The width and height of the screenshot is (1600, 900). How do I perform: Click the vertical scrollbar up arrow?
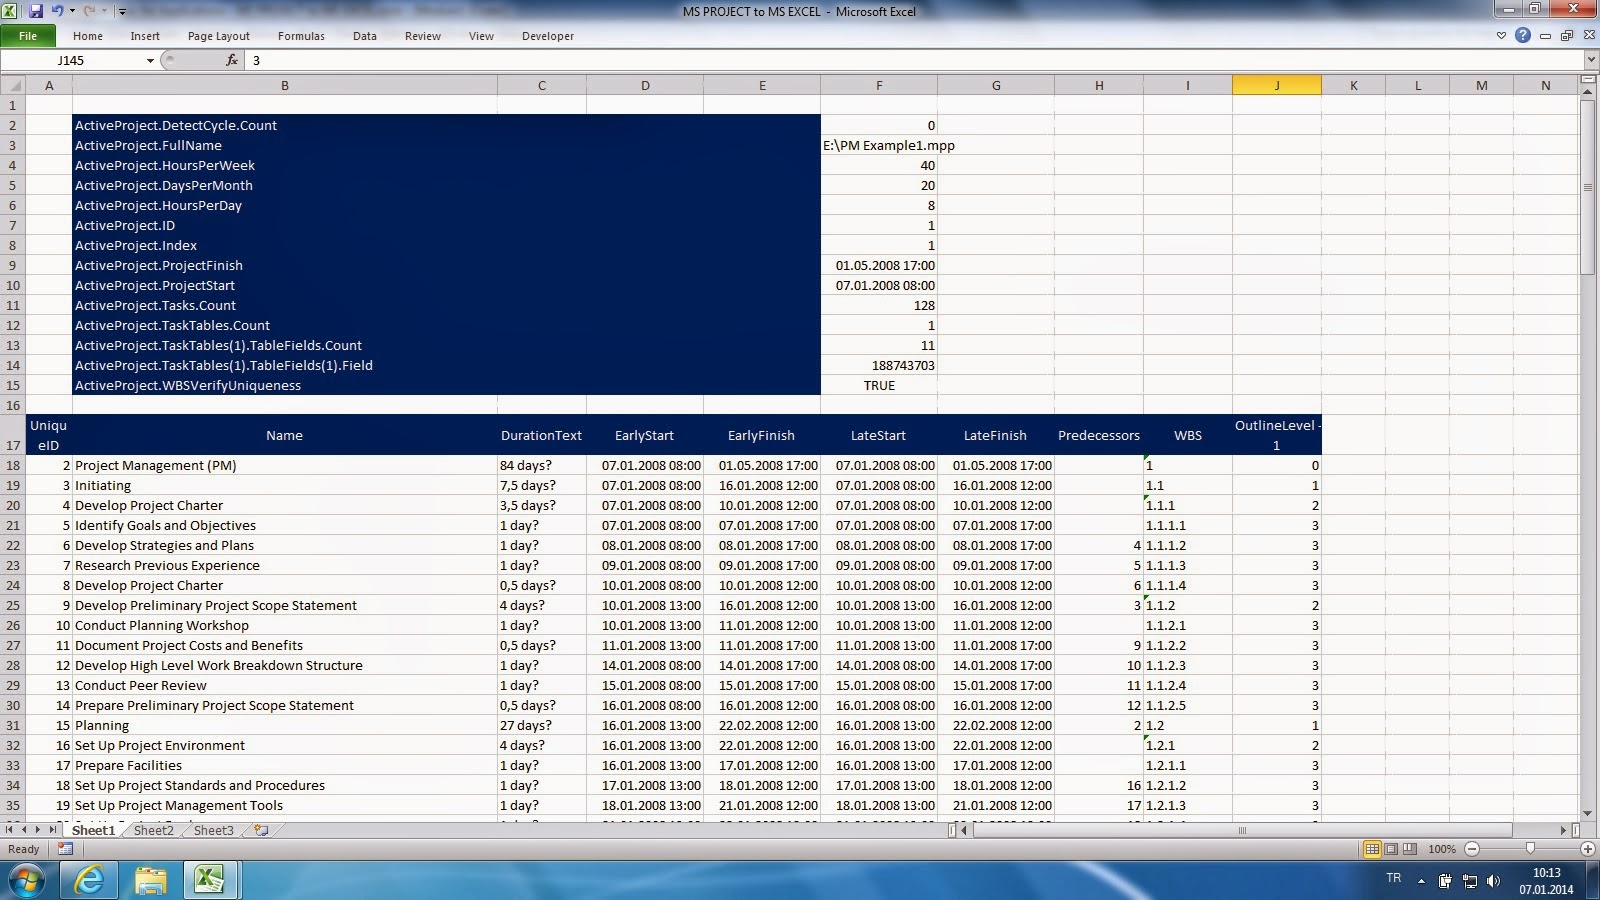[1589, 93]
